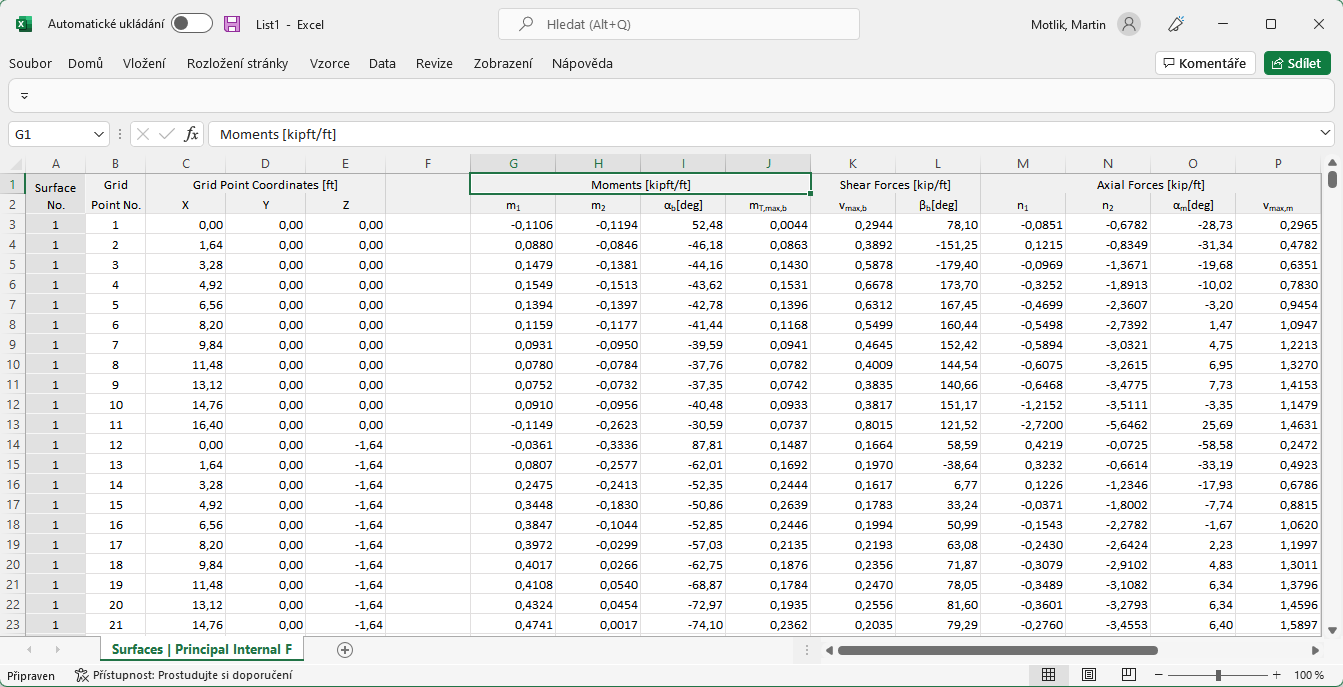Click the green Sdílet button
This screenshot has height=687, width=1343.
pos(1297,62)
